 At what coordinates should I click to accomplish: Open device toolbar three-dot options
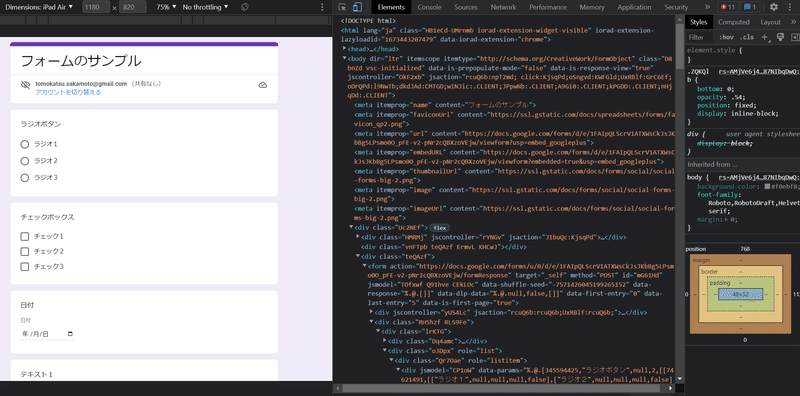pyautogui.click(x=322, y=7)
